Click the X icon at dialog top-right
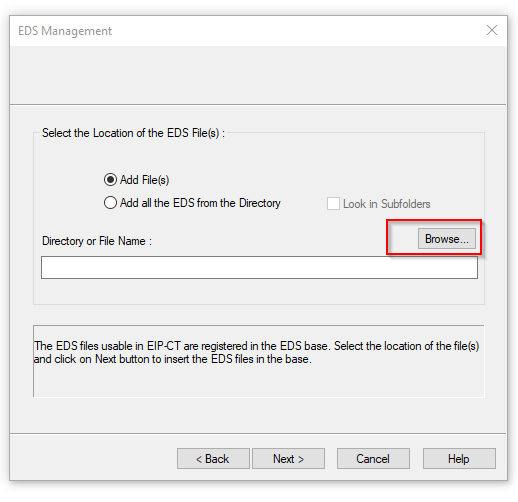The height and width of the screenshot is (502, 518). click(492, 30)
